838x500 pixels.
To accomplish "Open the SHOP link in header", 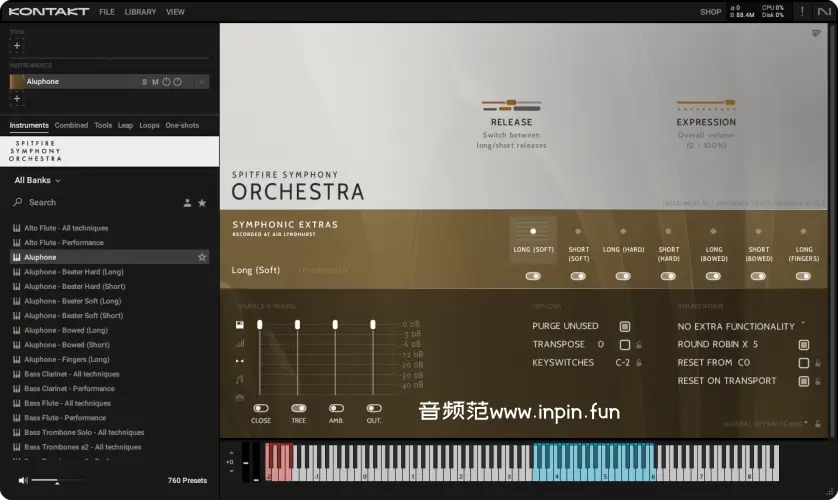I will click(x=710, y=12).
